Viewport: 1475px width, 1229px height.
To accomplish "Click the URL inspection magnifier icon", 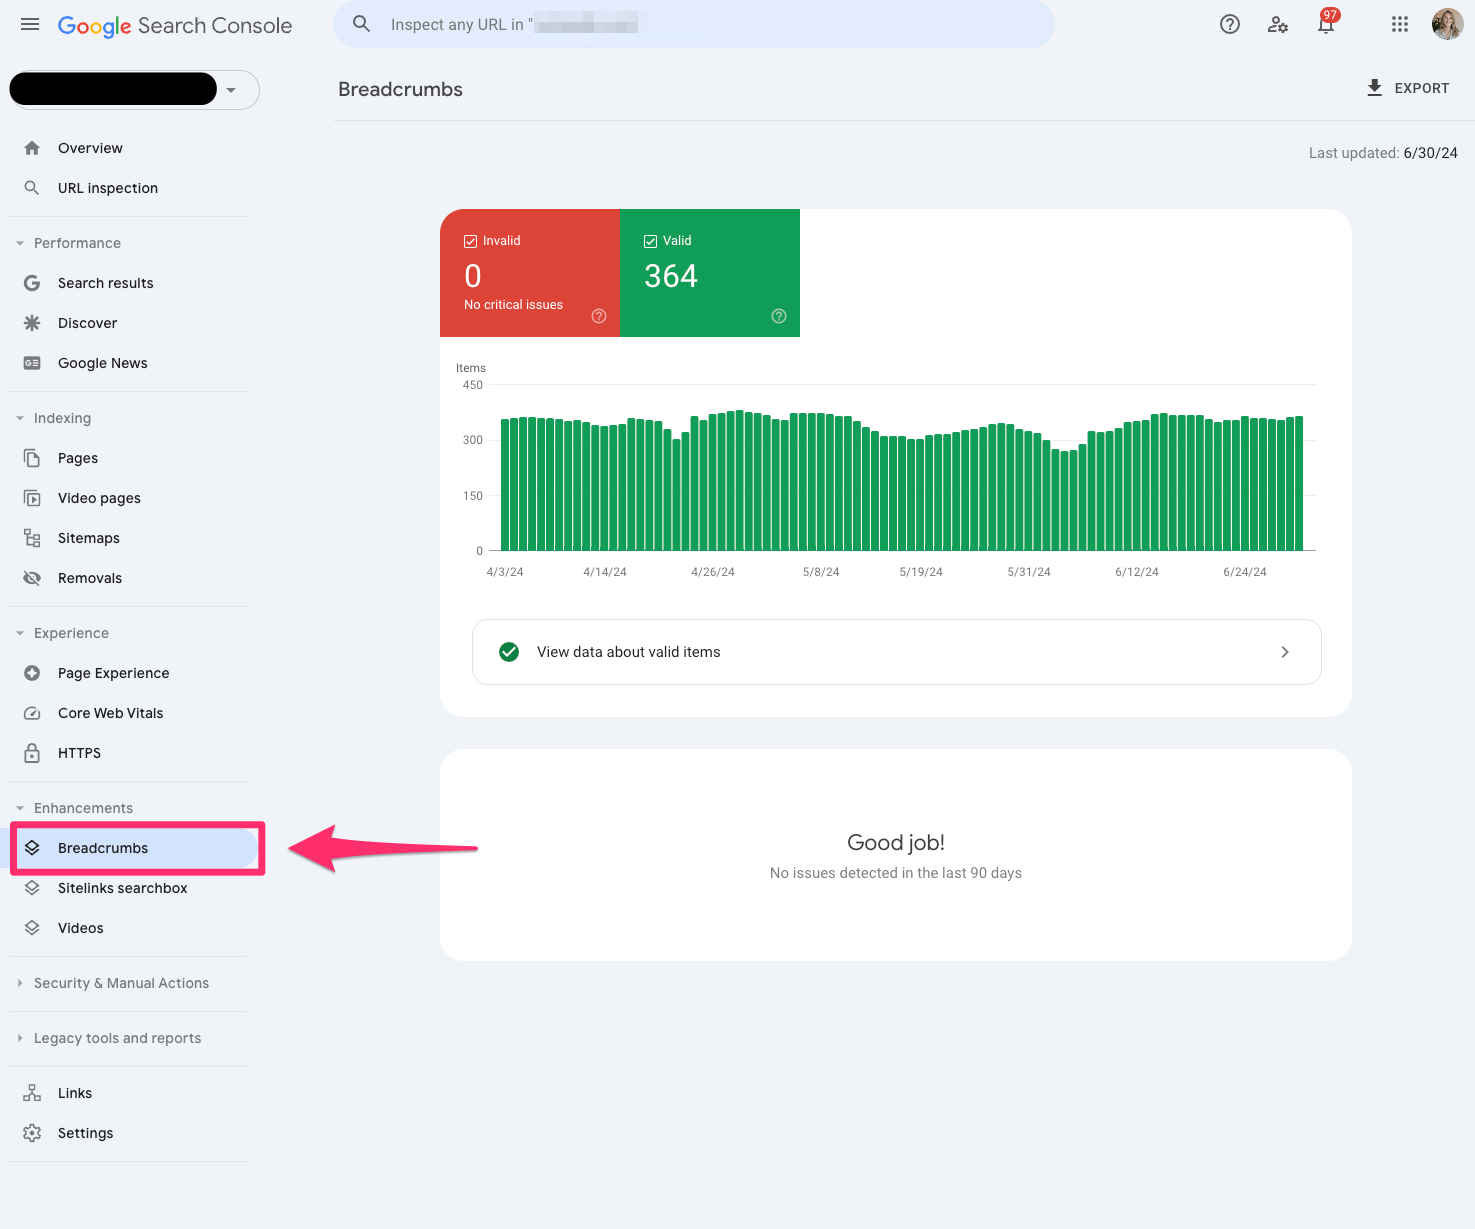I will point(32,188).
